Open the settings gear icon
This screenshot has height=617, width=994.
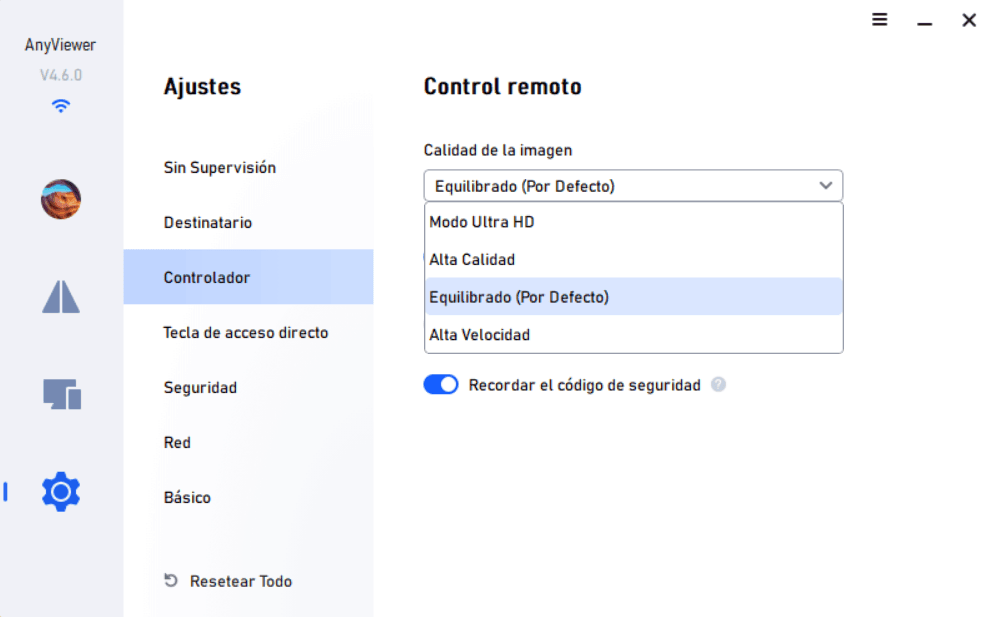point(61,491)
